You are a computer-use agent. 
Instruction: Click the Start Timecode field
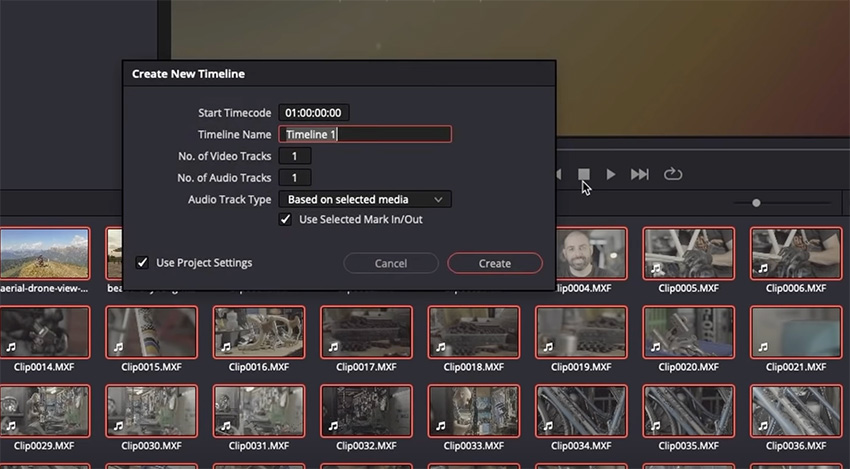click(x=314, y=113)
